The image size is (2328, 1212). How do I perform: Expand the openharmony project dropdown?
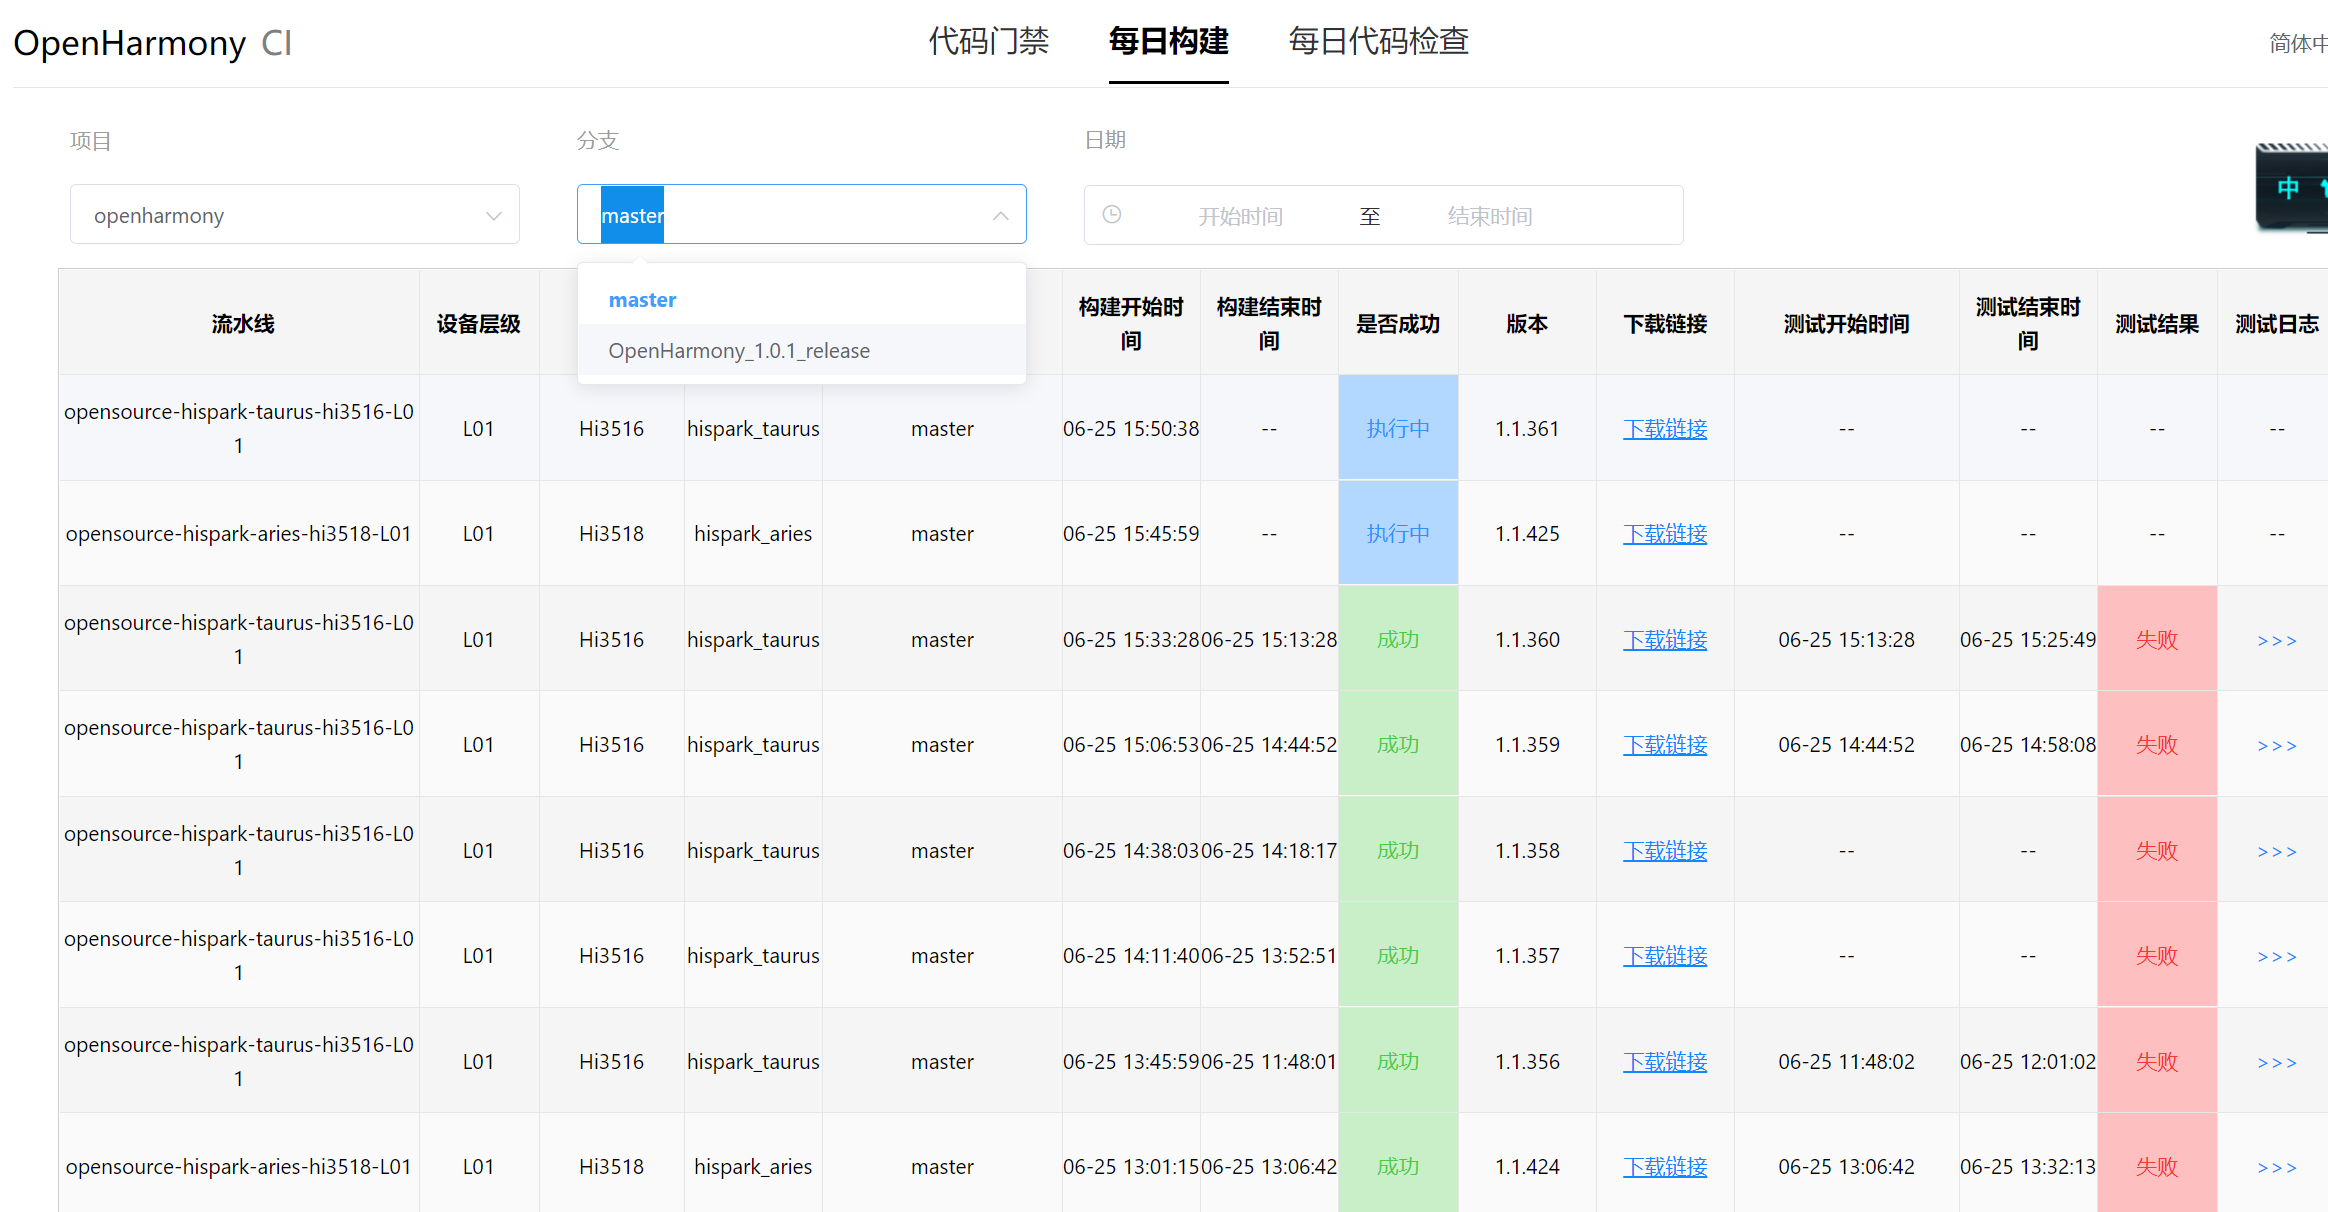point(294,215)
